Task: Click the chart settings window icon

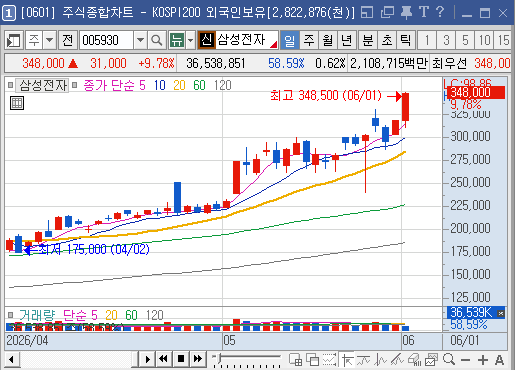Action: [x=431, y=360]
